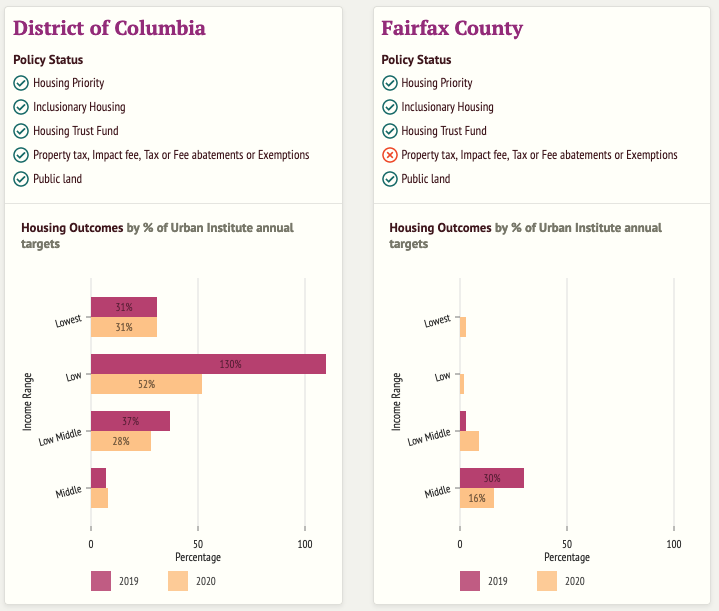
Task: Toggle 2019 legend swatch in Fairfax County chart
Action: 470,581
